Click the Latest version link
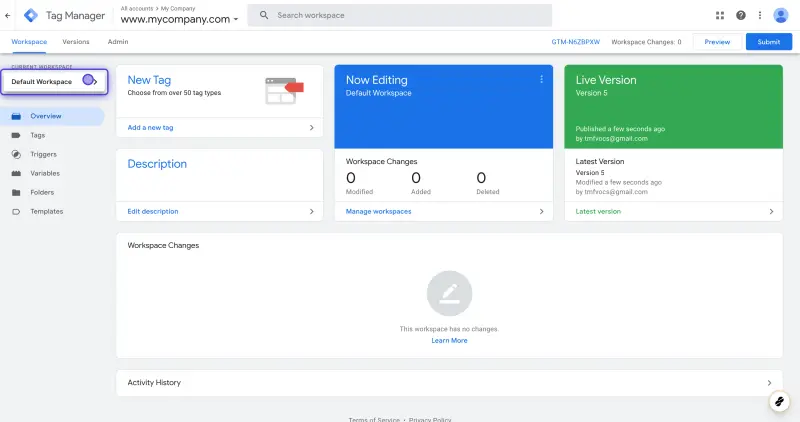Image resolution: width=800 pixels, height=422 pixels. coord(598,211)
